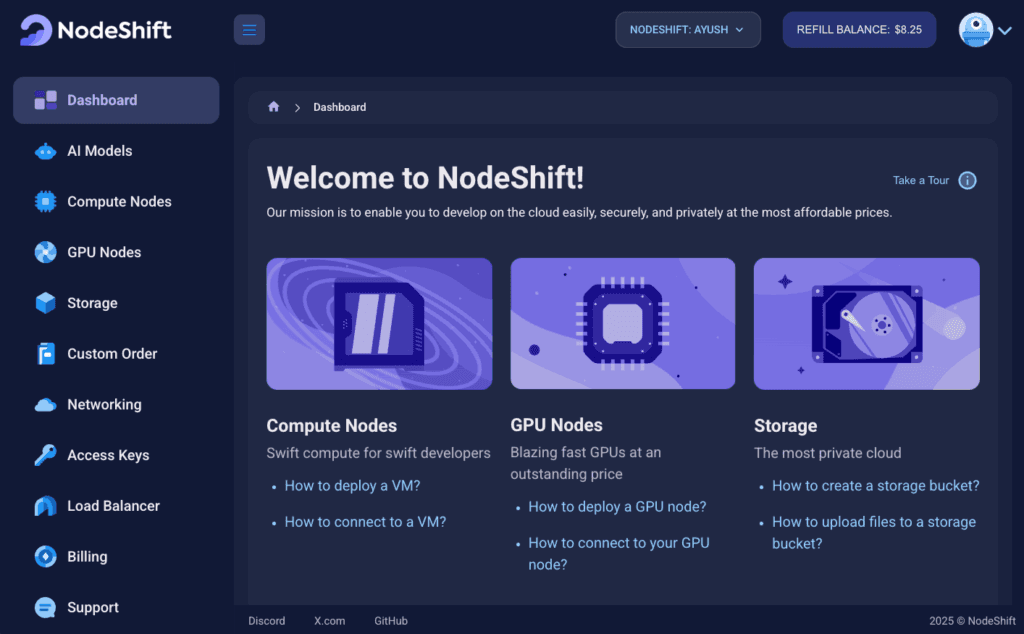
Task: Click the GPU Nodes fan icon
Action: [45, 252]
